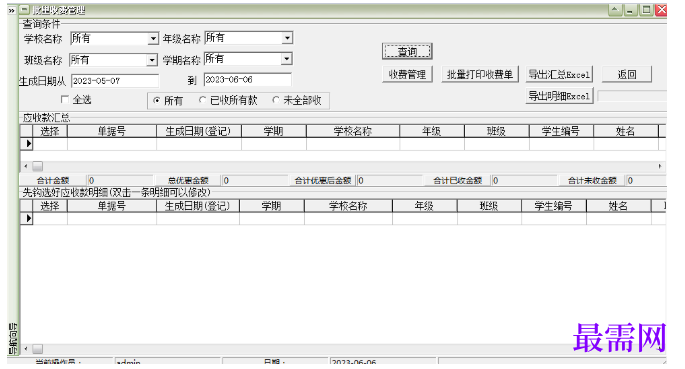
Task: Click 单据号 header in summary table
Action: tap(112, 131)
